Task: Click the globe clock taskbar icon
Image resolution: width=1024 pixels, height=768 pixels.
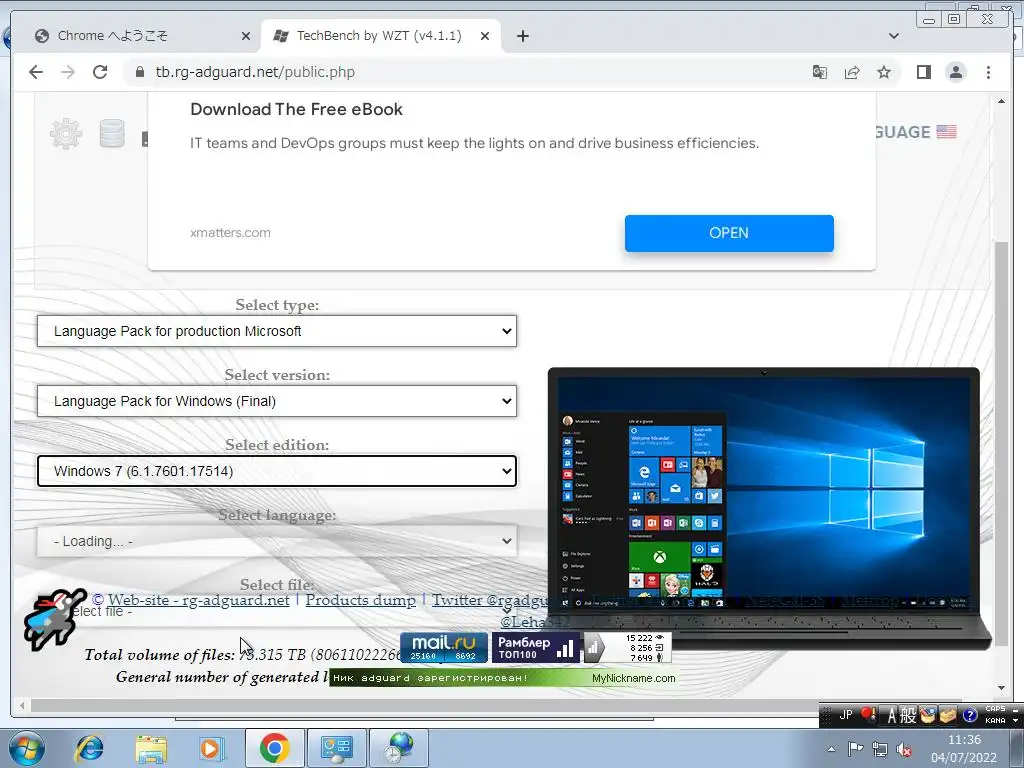Action: click(x=399, y=748)
